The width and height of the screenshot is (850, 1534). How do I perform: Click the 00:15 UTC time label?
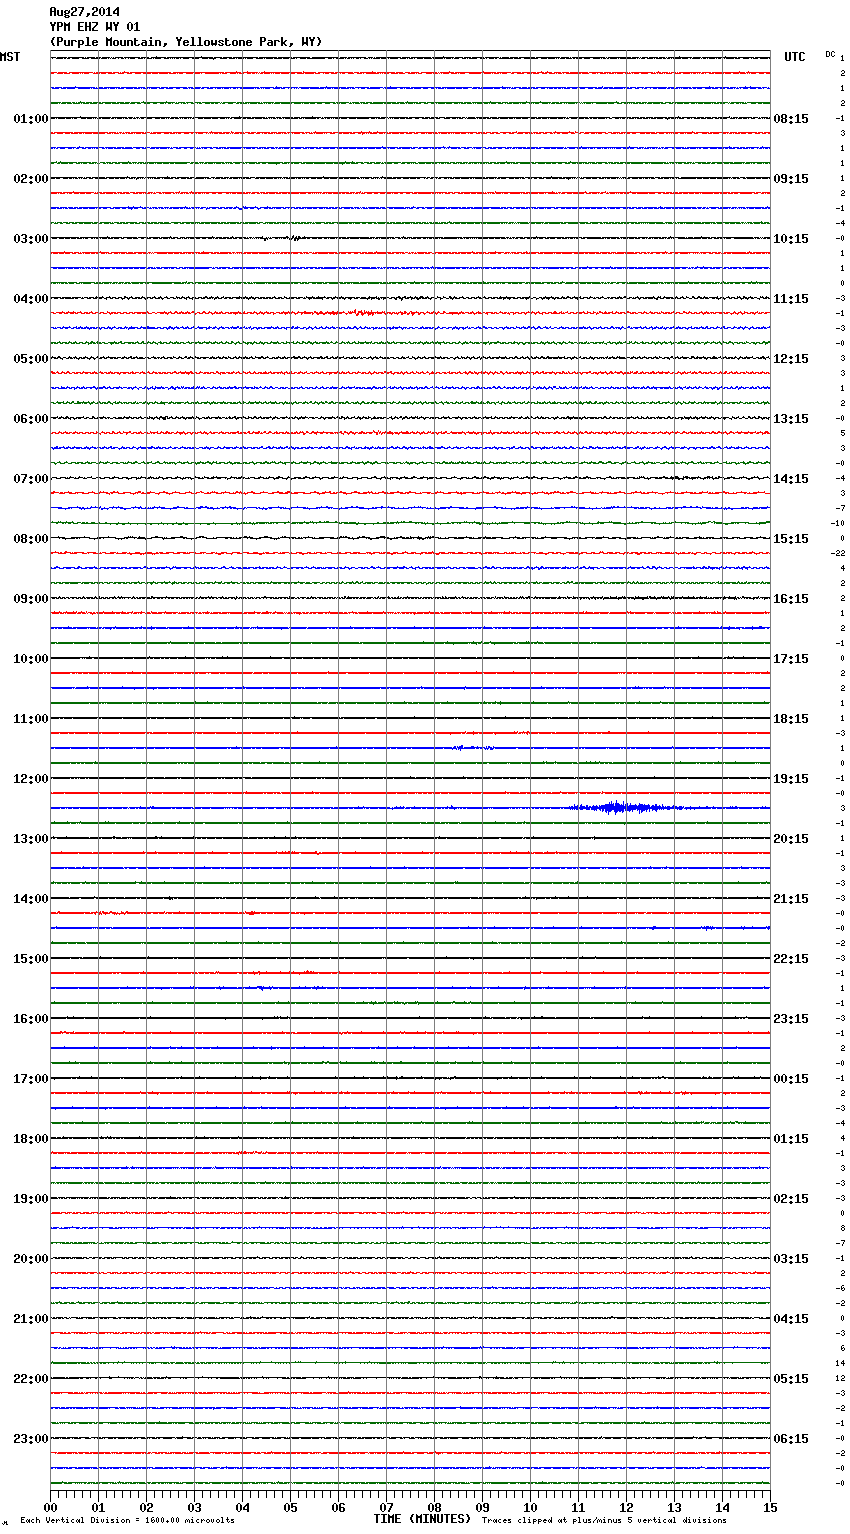(791, 1079)
